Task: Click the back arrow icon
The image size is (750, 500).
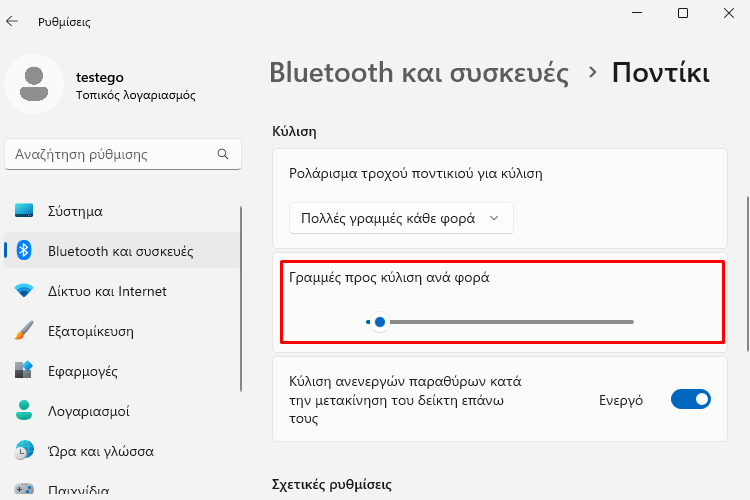Action: (12, 21)
